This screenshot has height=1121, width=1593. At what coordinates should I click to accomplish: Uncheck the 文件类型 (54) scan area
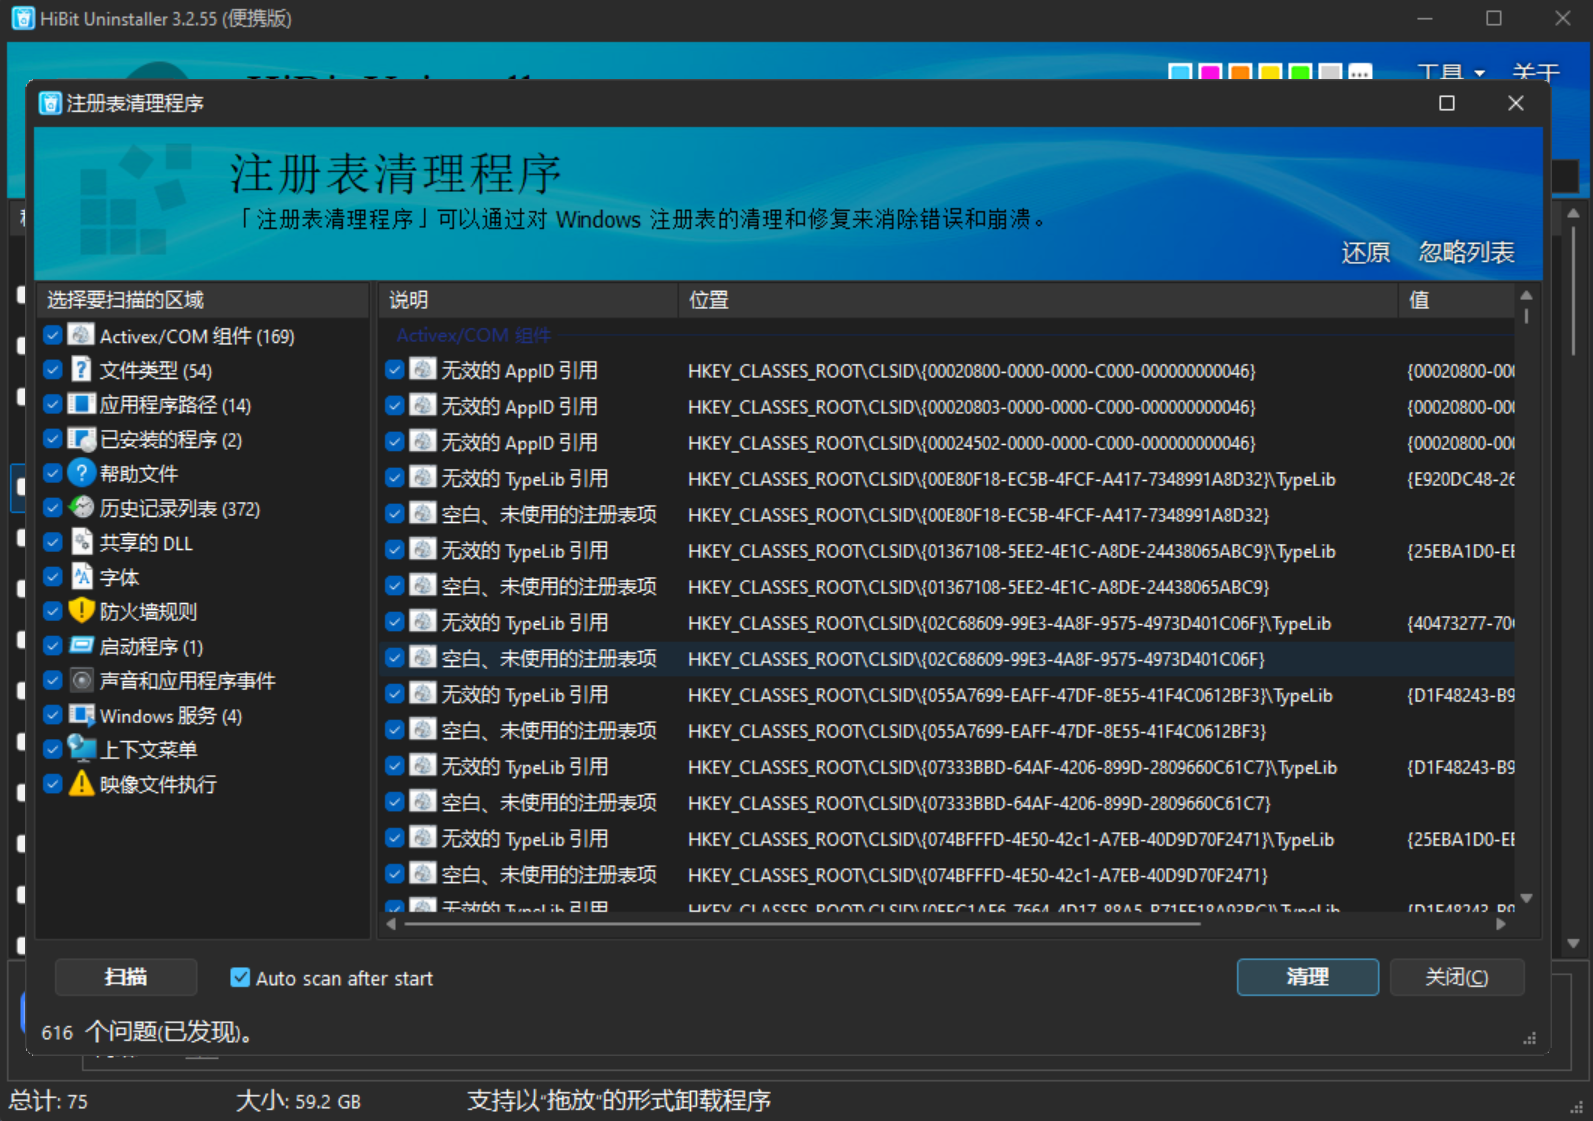[53, 370]
